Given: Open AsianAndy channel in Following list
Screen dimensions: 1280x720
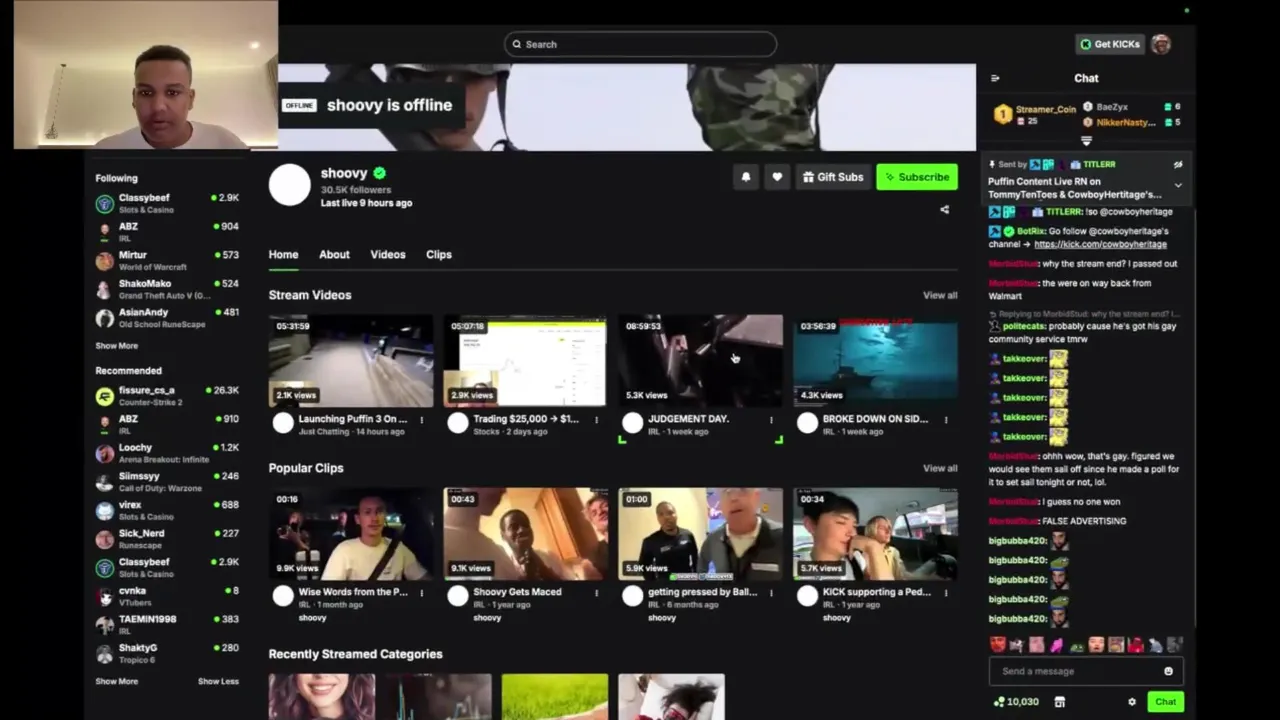Looking at the screenshot, I should click(x=167, y=318).
